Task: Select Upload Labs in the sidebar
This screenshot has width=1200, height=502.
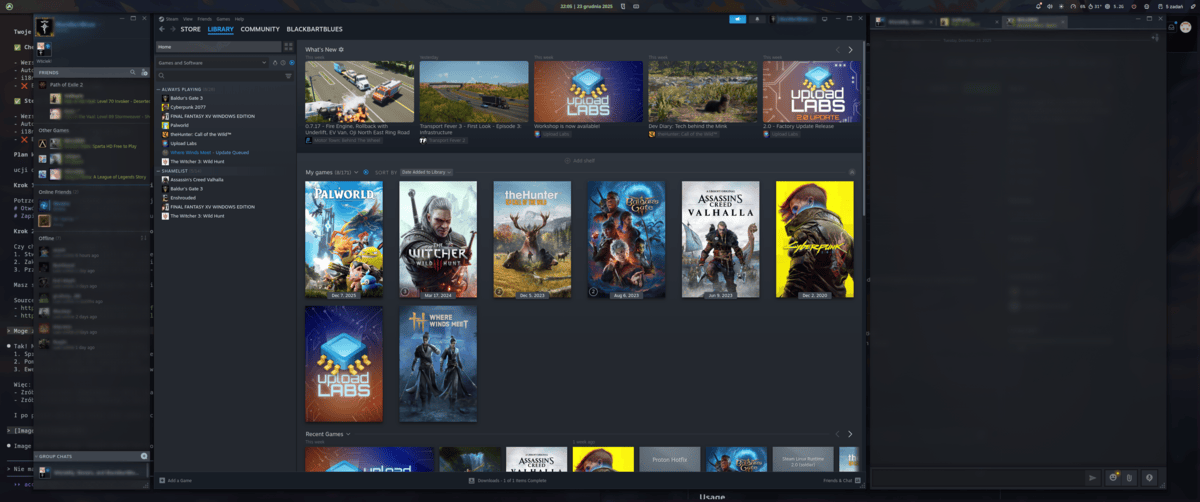Action: (x=183, y=143)
